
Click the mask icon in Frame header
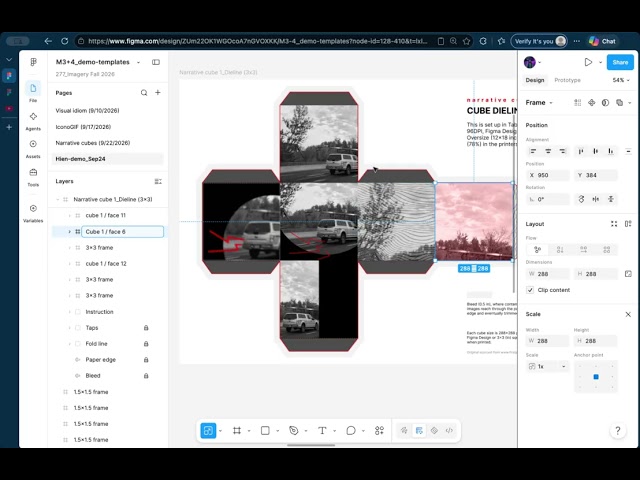coord(605,102)
